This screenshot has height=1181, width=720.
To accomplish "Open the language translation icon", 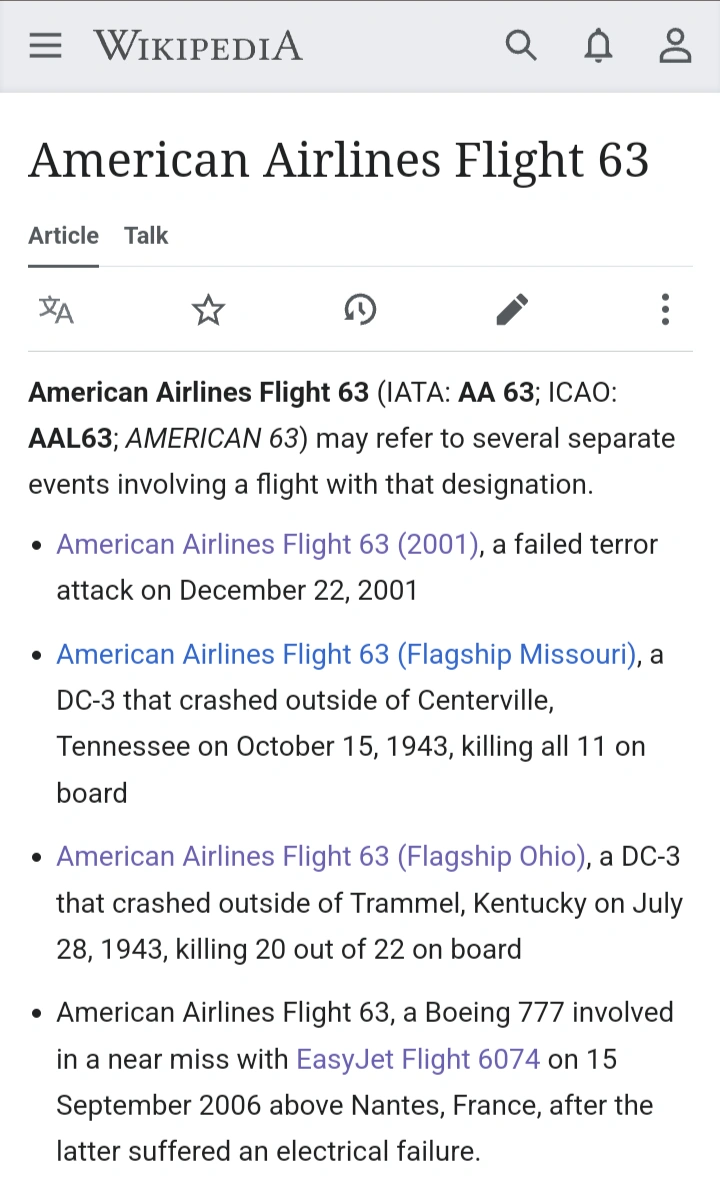I will pos(56,310).
